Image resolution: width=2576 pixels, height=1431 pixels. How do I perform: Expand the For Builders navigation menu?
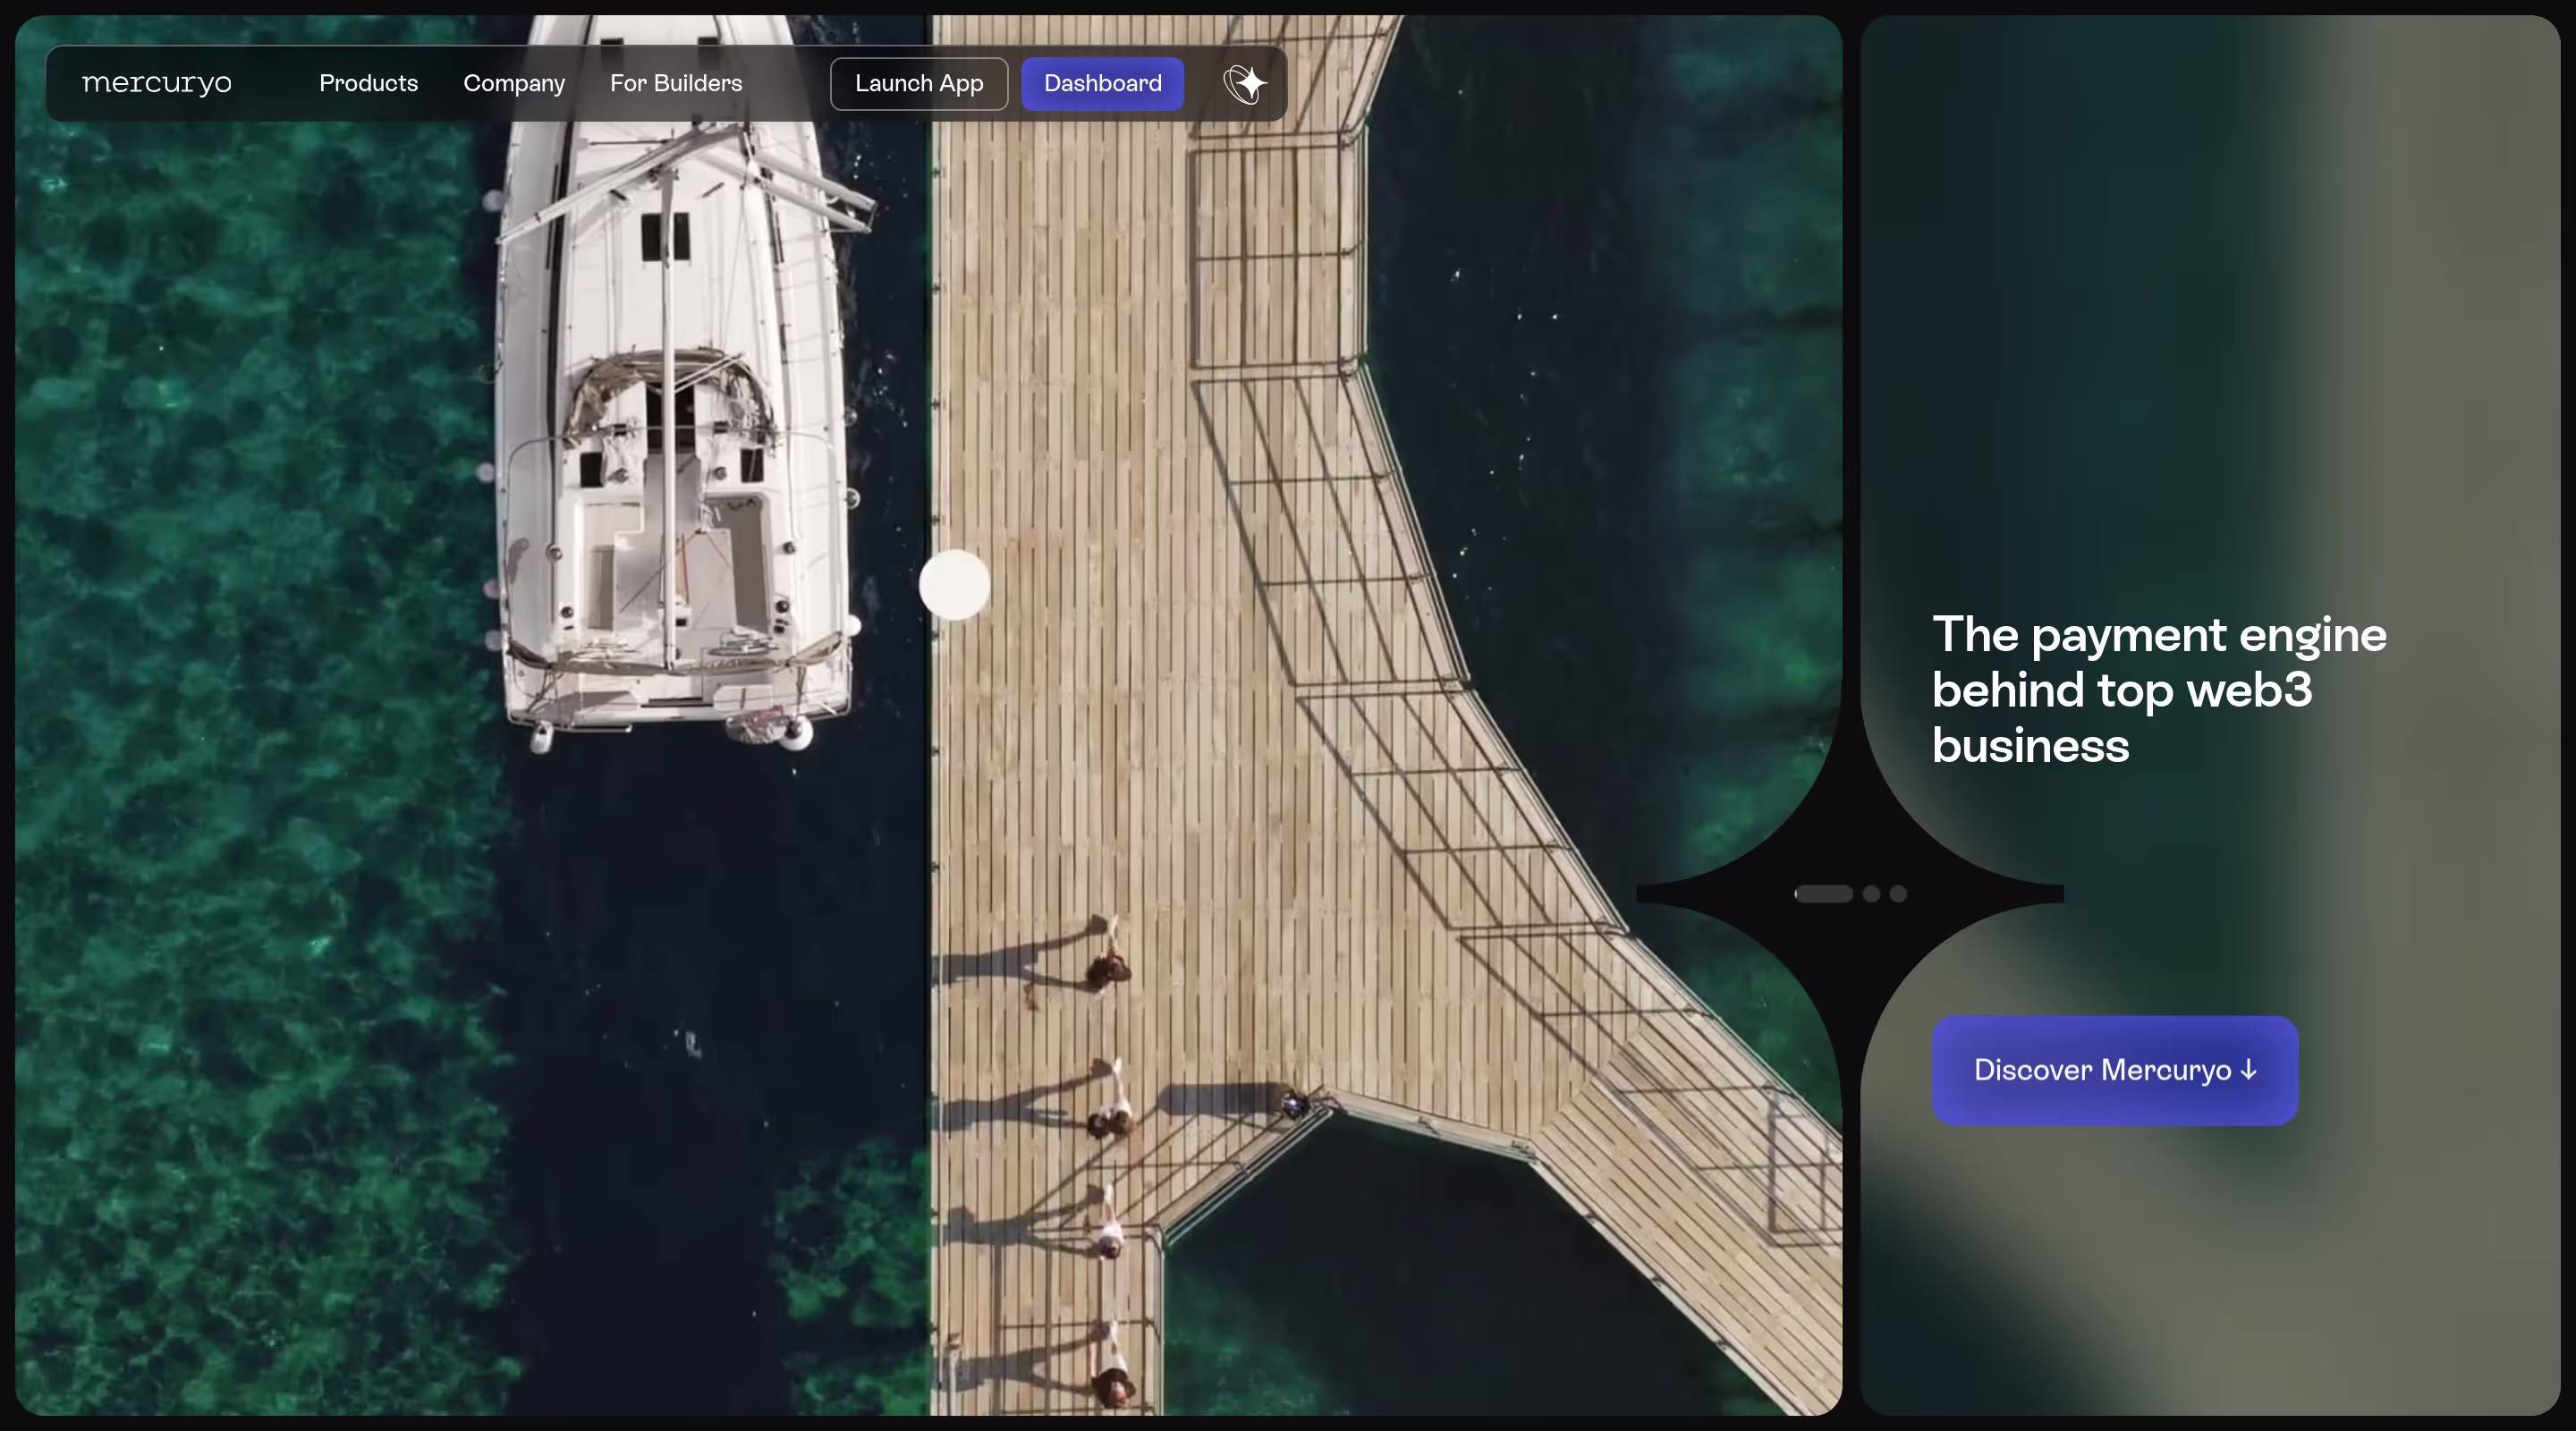pos(676,83)
